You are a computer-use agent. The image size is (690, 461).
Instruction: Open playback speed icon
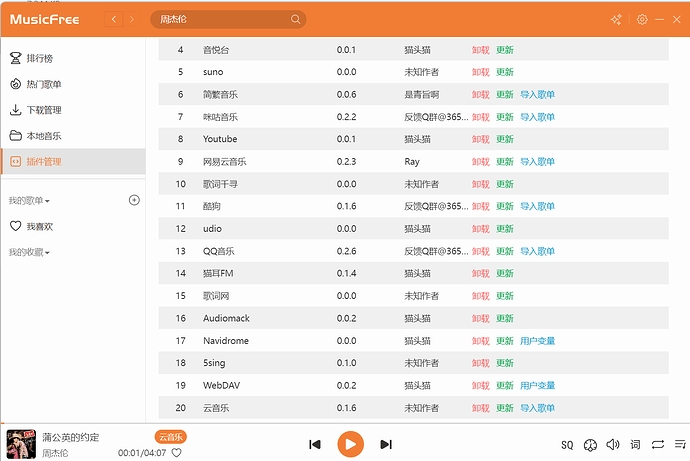[x=590, y=445]
